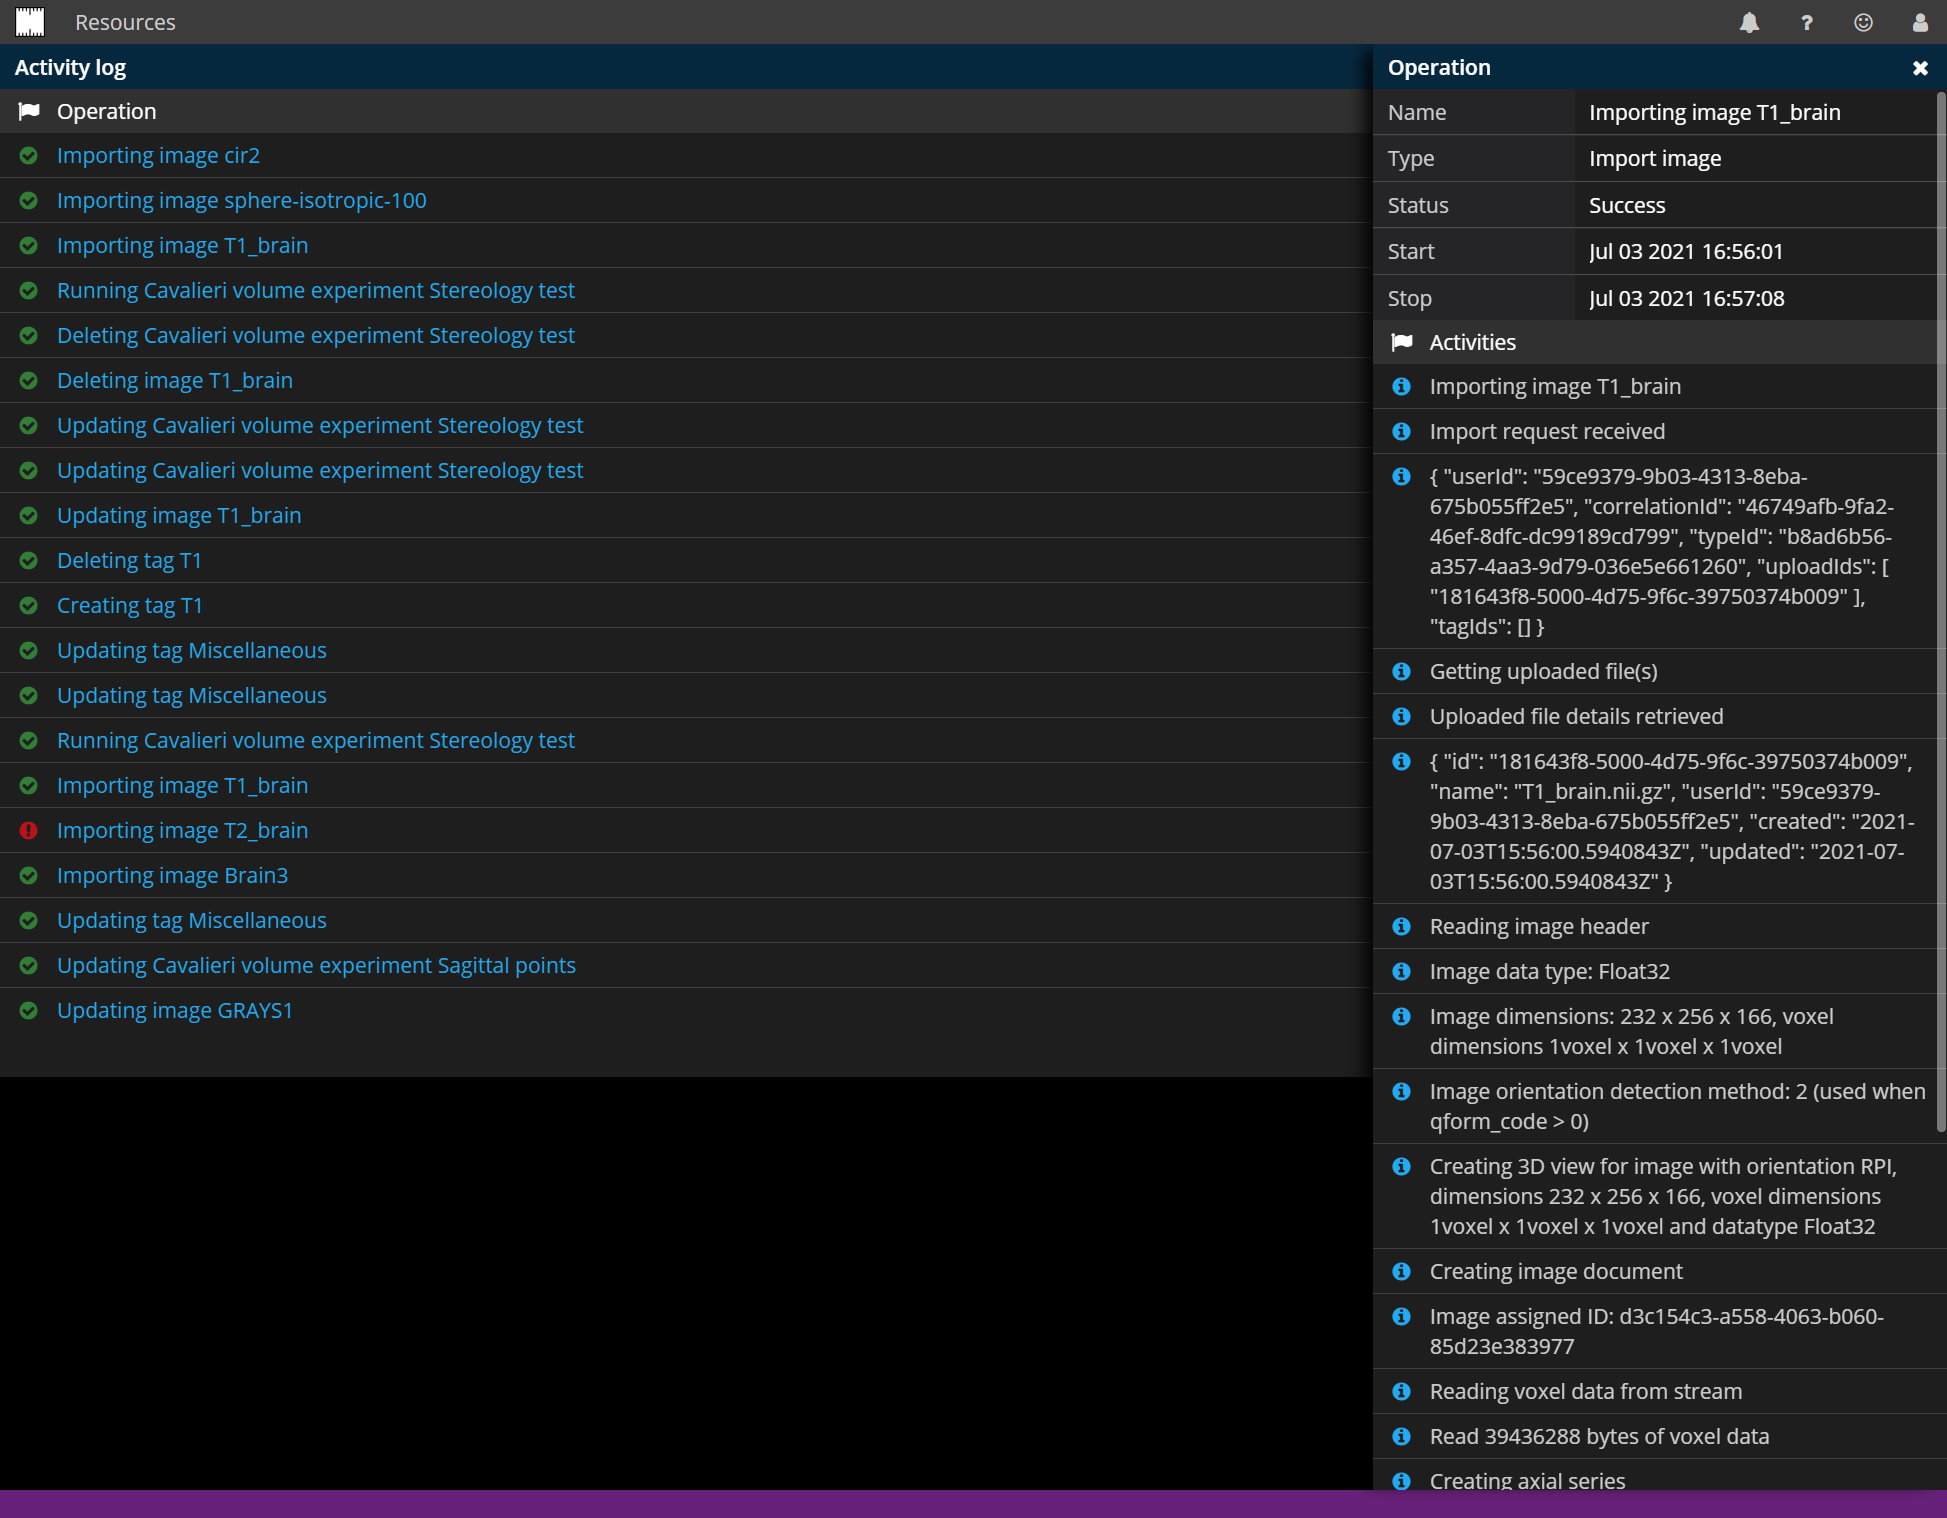Select the Status value Success
The image size is (1947, 1518).
pyautogui.click(x=1627, y=205)
